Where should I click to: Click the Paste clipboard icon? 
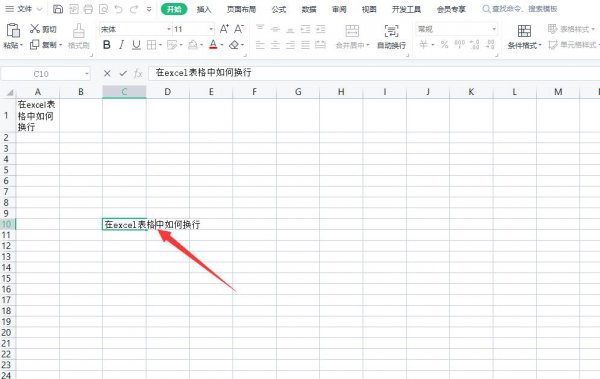(13, 31)
